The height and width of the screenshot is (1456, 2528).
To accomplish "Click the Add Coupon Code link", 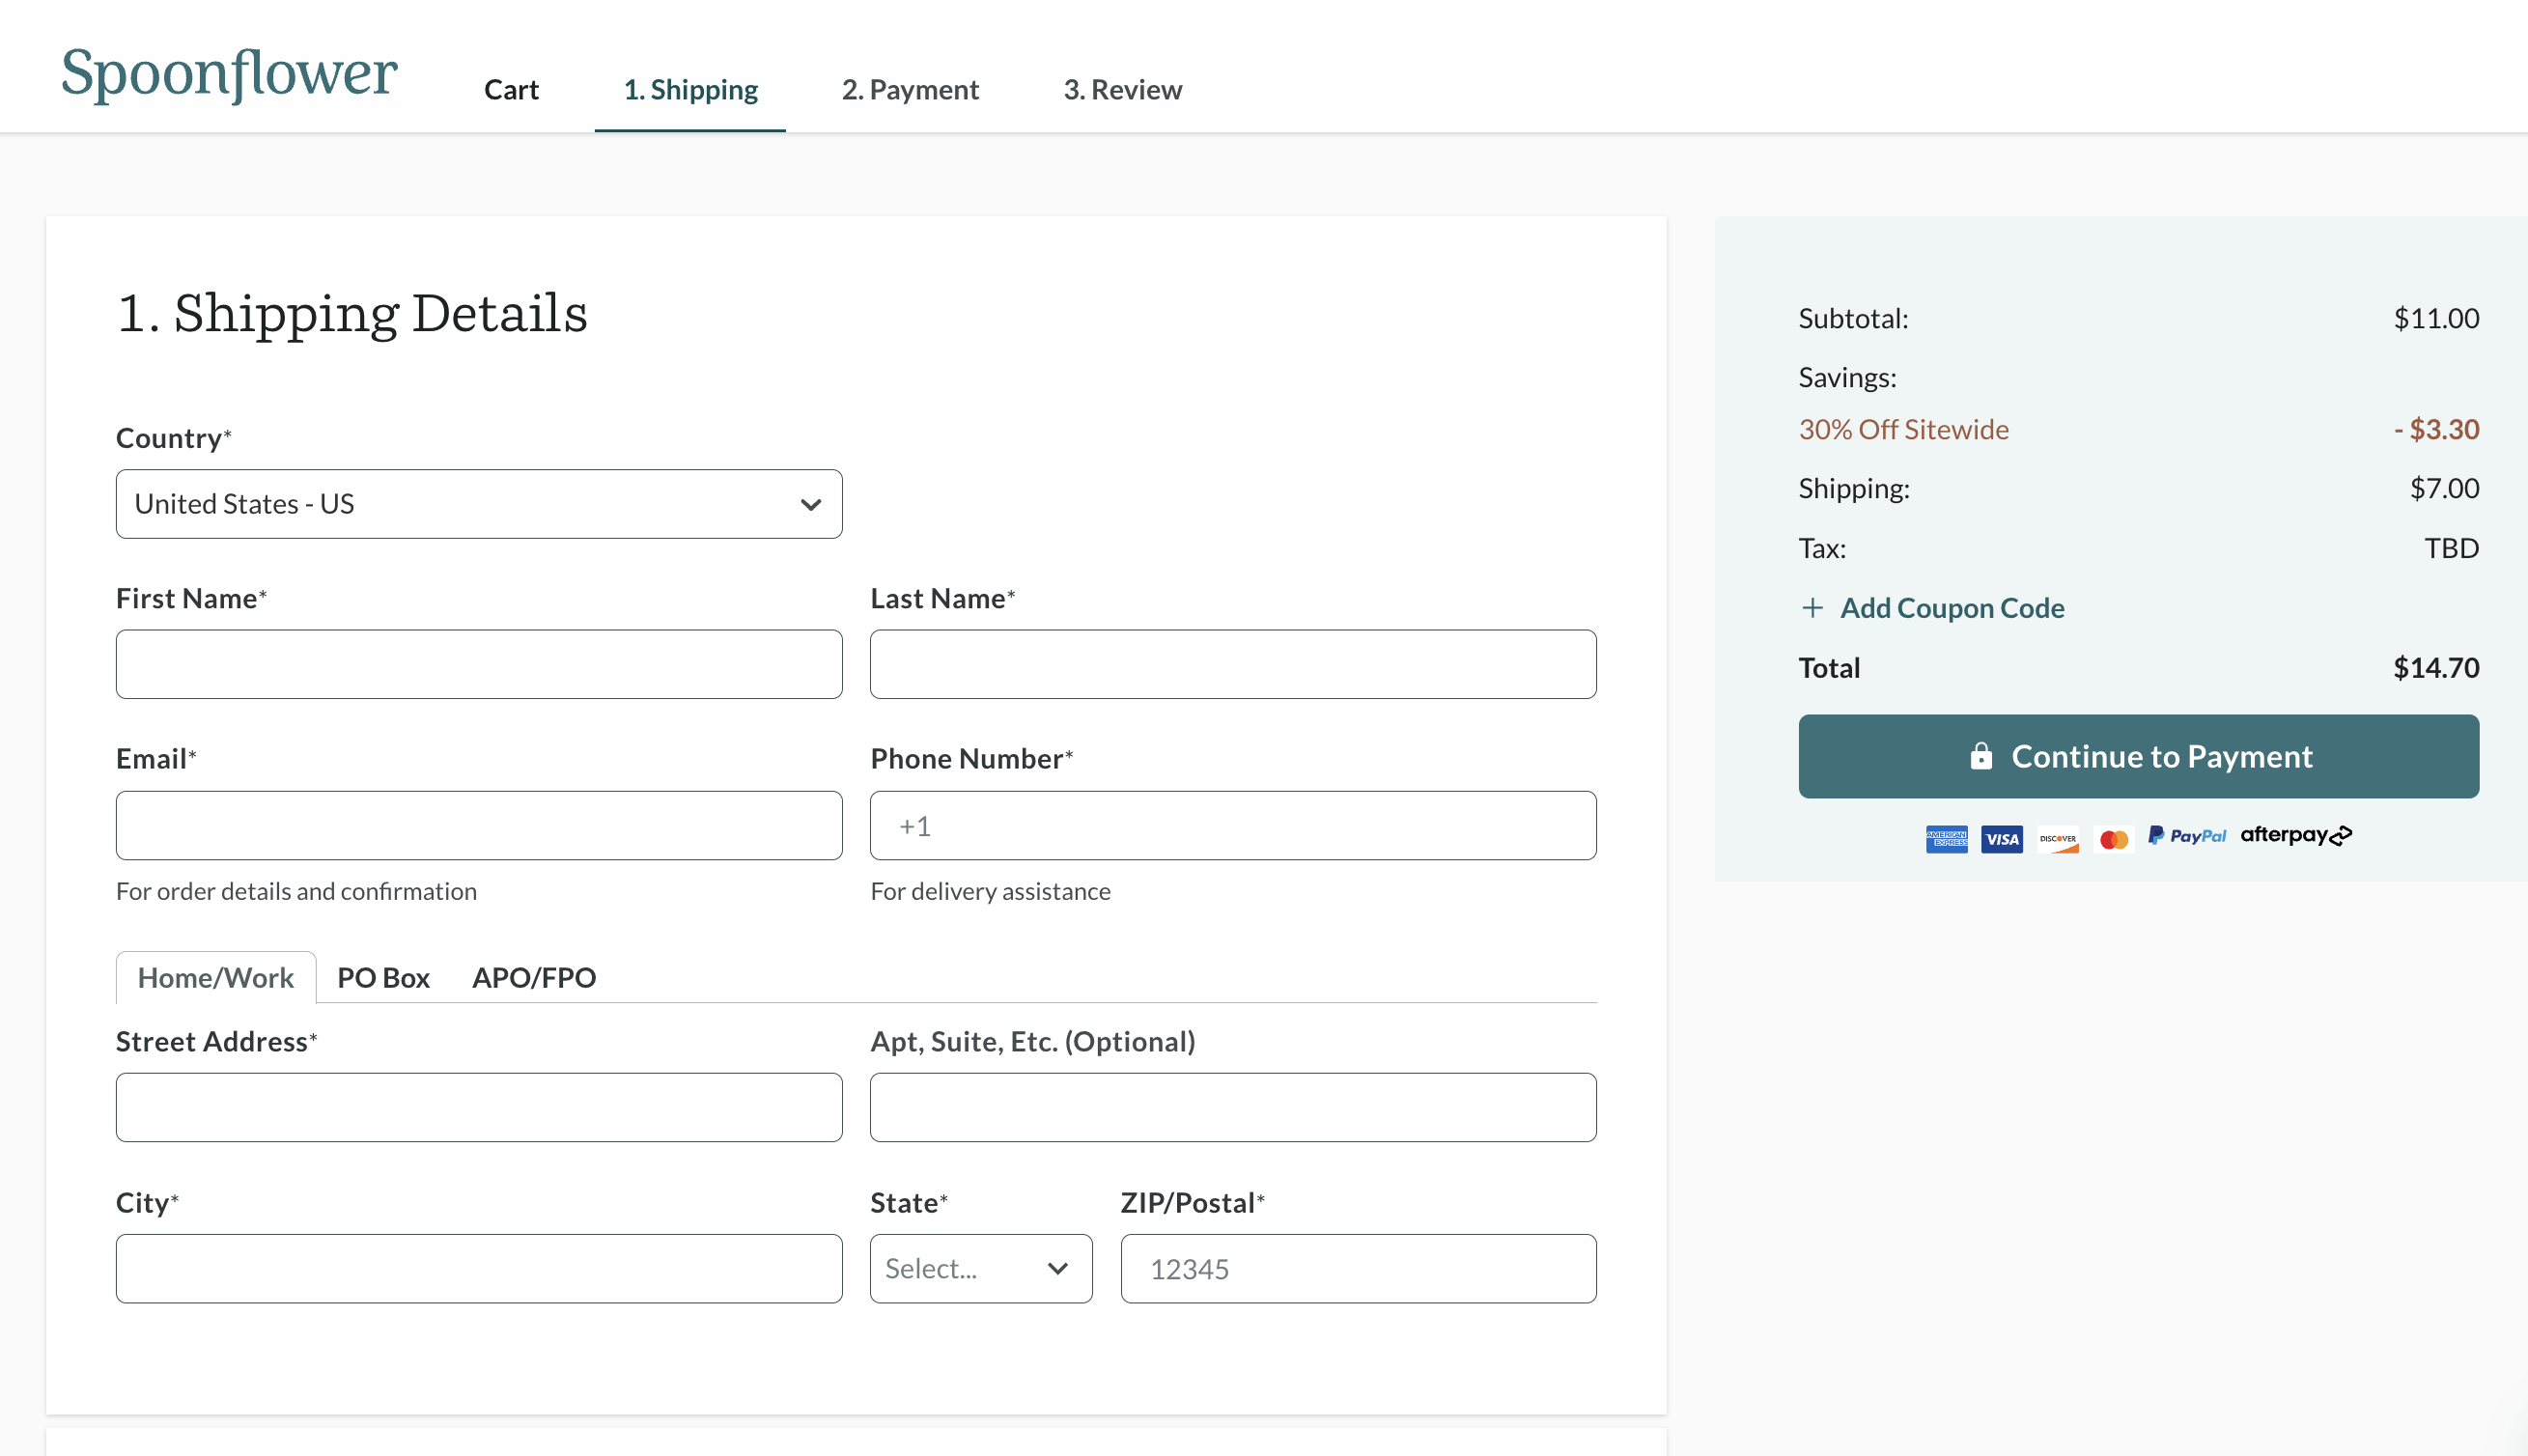I will 1952,607.
